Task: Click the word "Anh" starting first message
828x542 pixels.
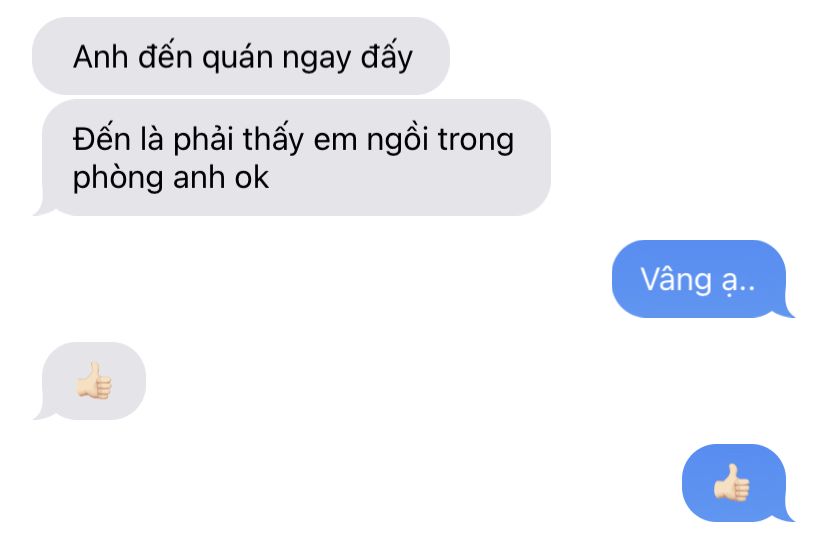Action: coord(100,57)
